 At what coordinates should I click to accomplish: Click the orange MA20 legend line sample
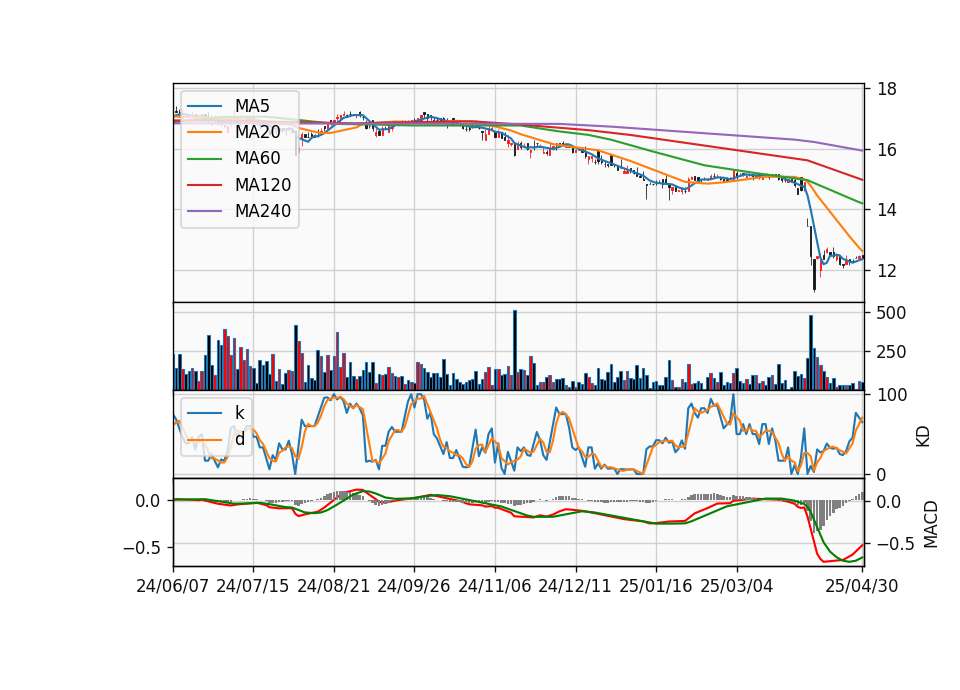click(x=204, y=132)
